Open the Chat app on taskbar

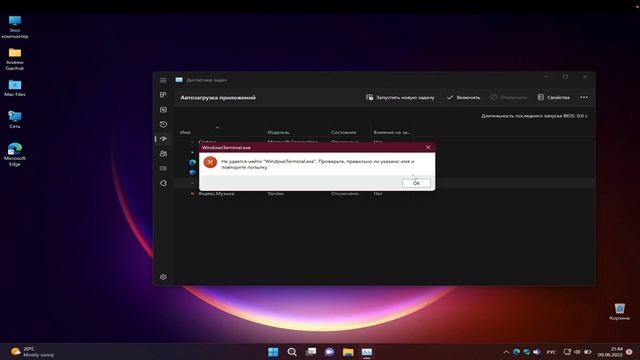[x=329, y=352]
